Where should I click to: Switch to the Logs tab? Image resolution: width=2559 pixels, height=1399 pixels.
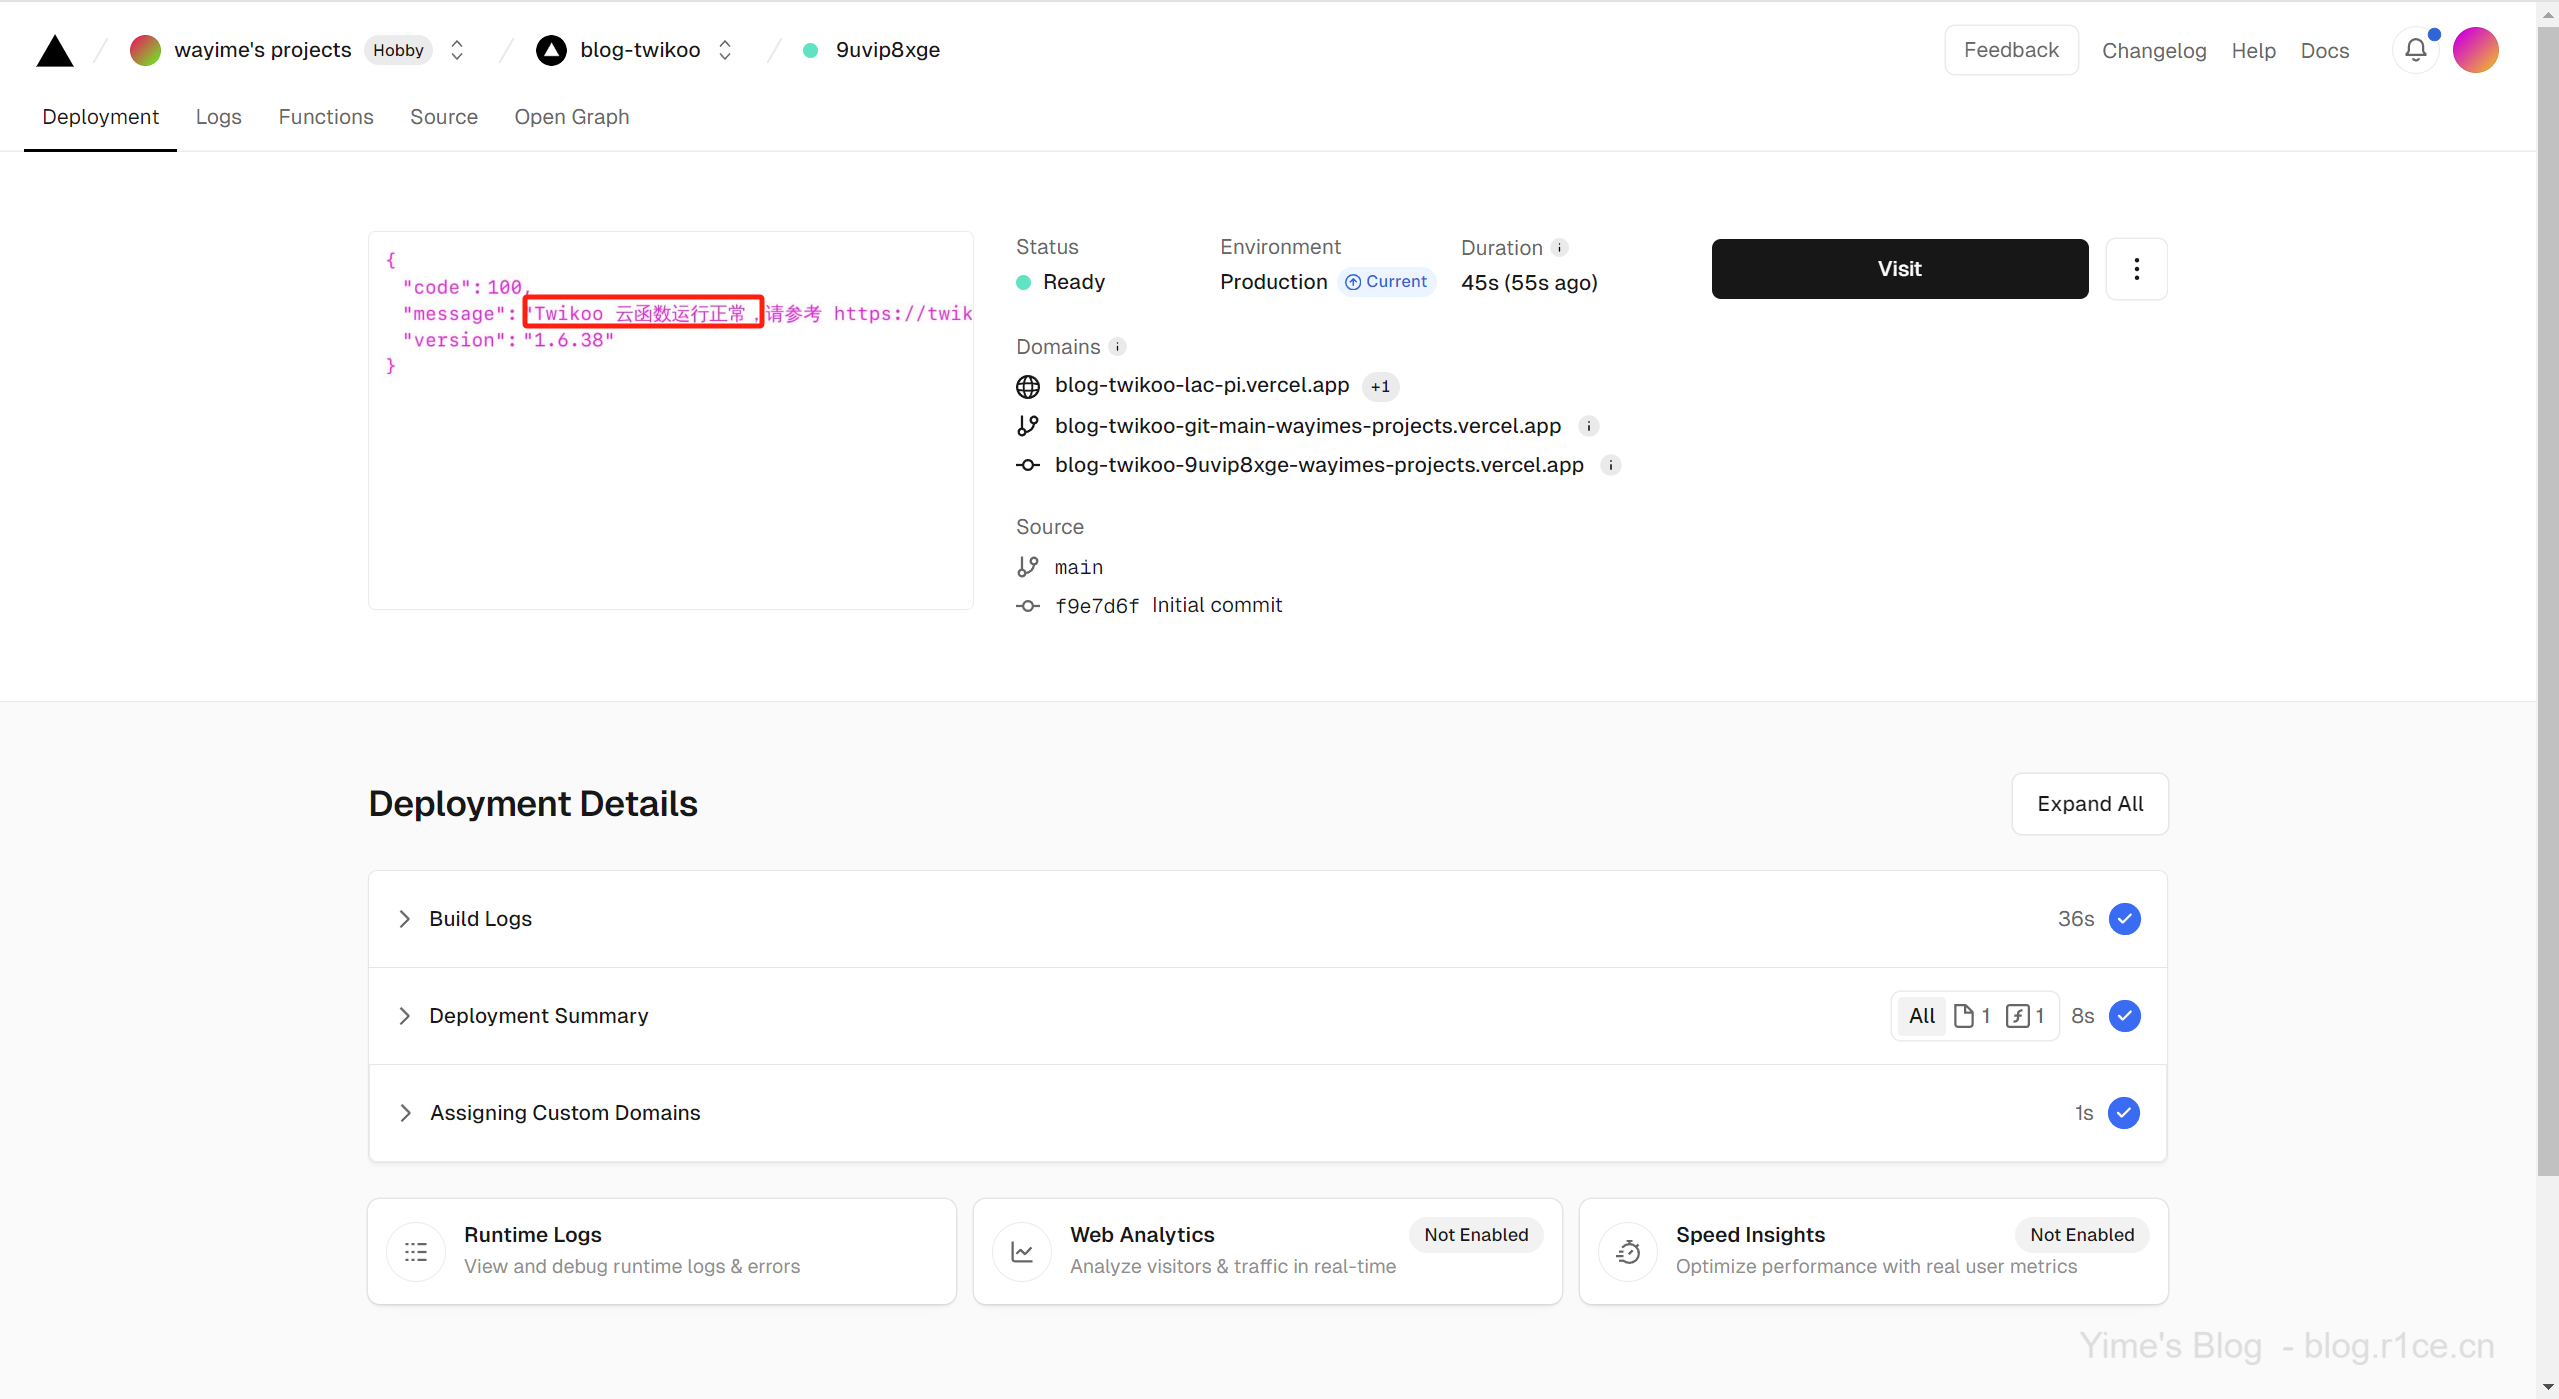218,117
